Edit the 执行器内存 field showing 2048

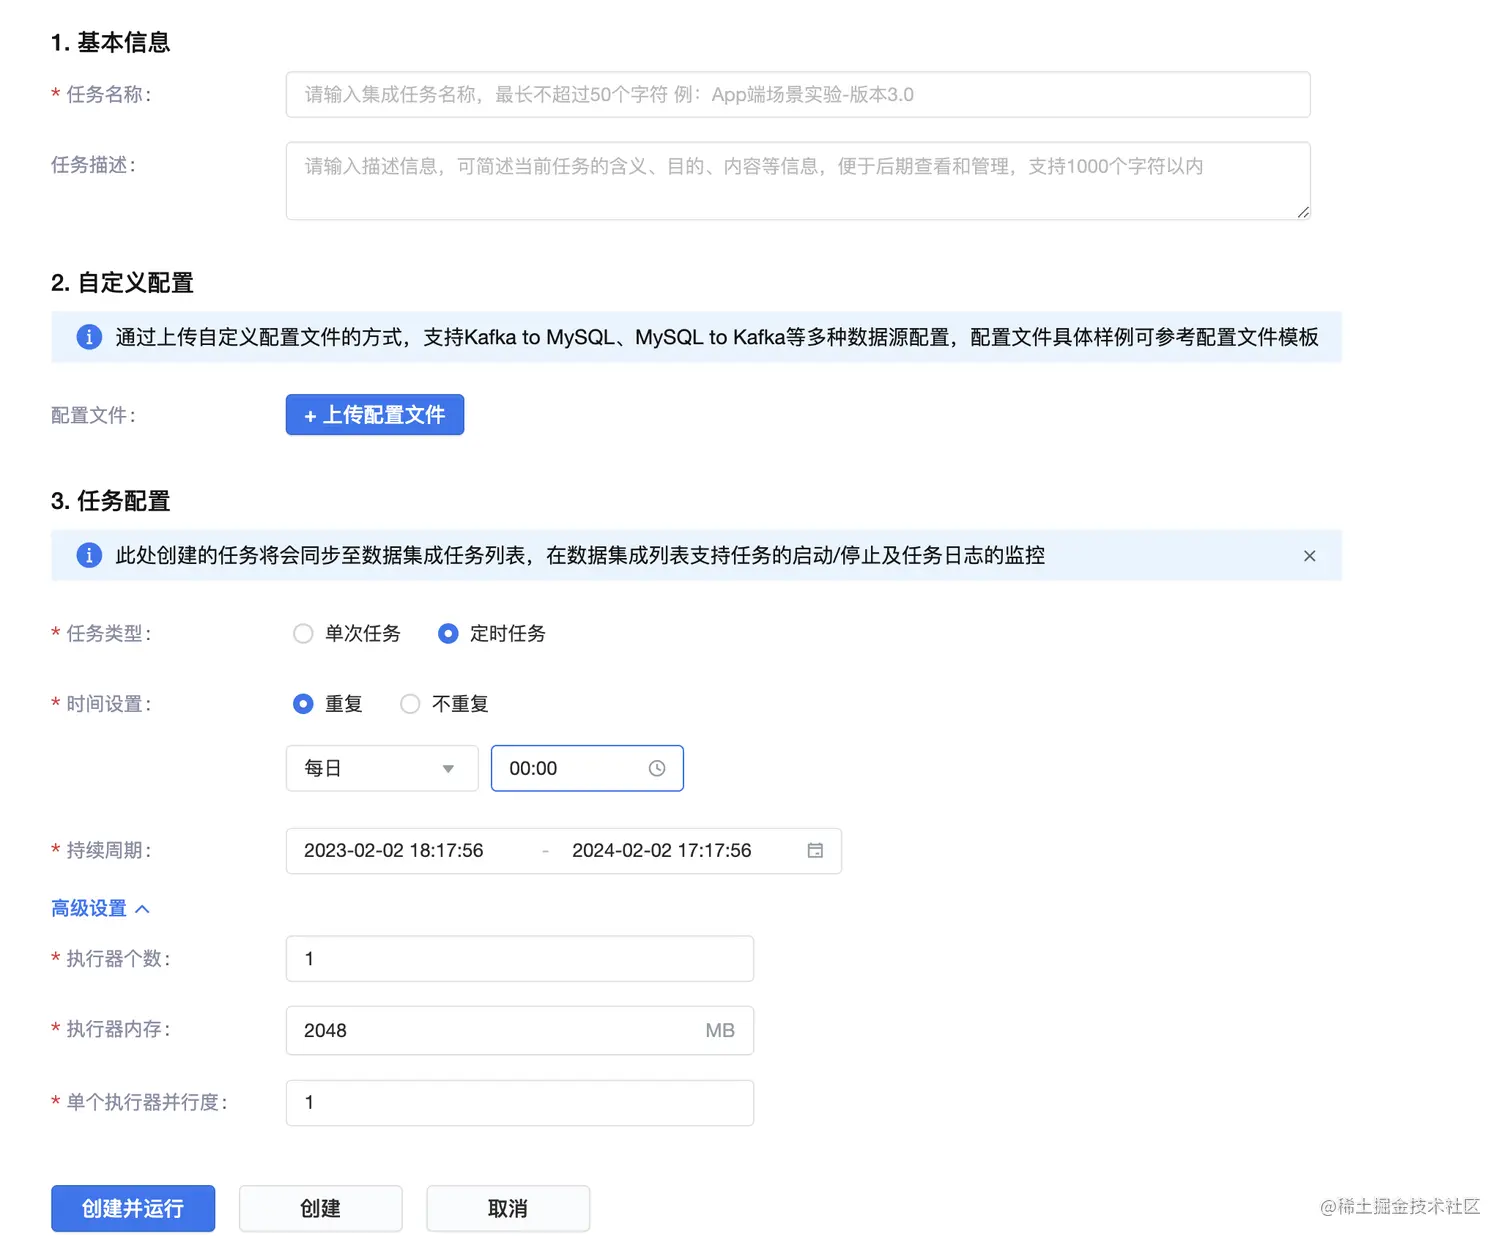click(520, 1030)
